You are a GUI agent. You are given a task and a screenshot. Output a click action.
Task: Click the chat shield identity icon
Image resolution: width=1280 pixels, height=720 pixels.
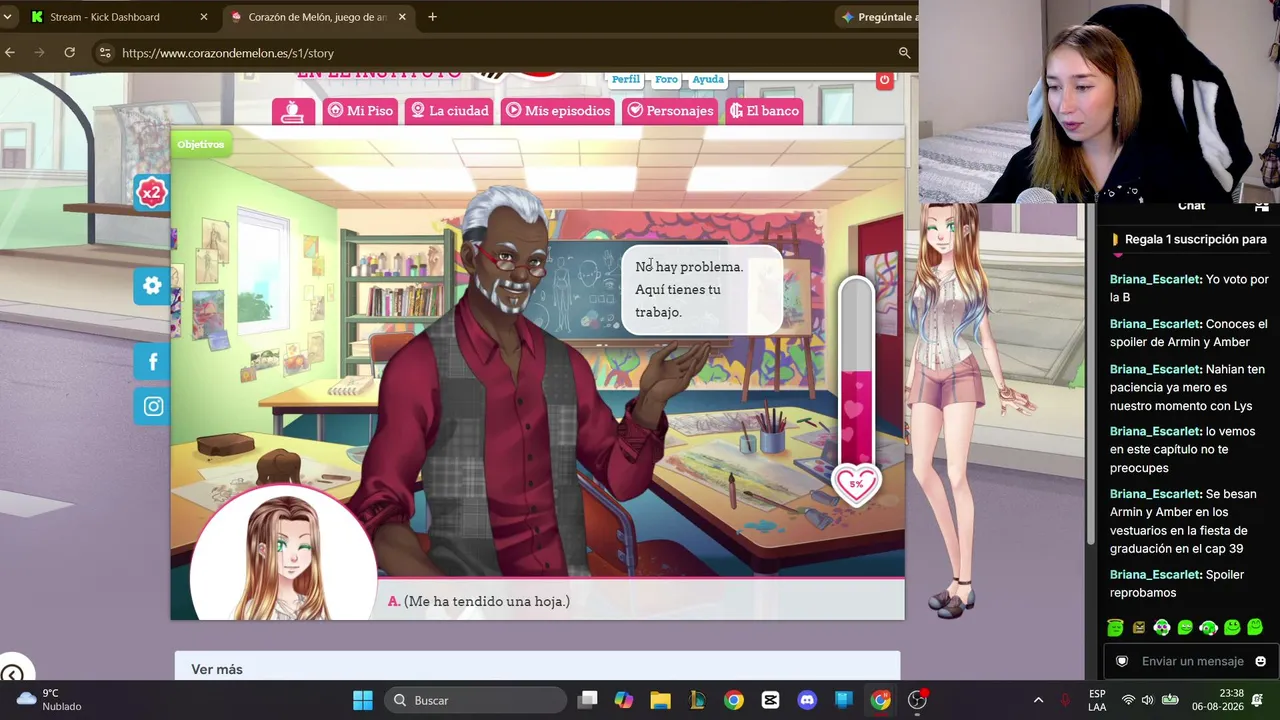pos(1122,661)
